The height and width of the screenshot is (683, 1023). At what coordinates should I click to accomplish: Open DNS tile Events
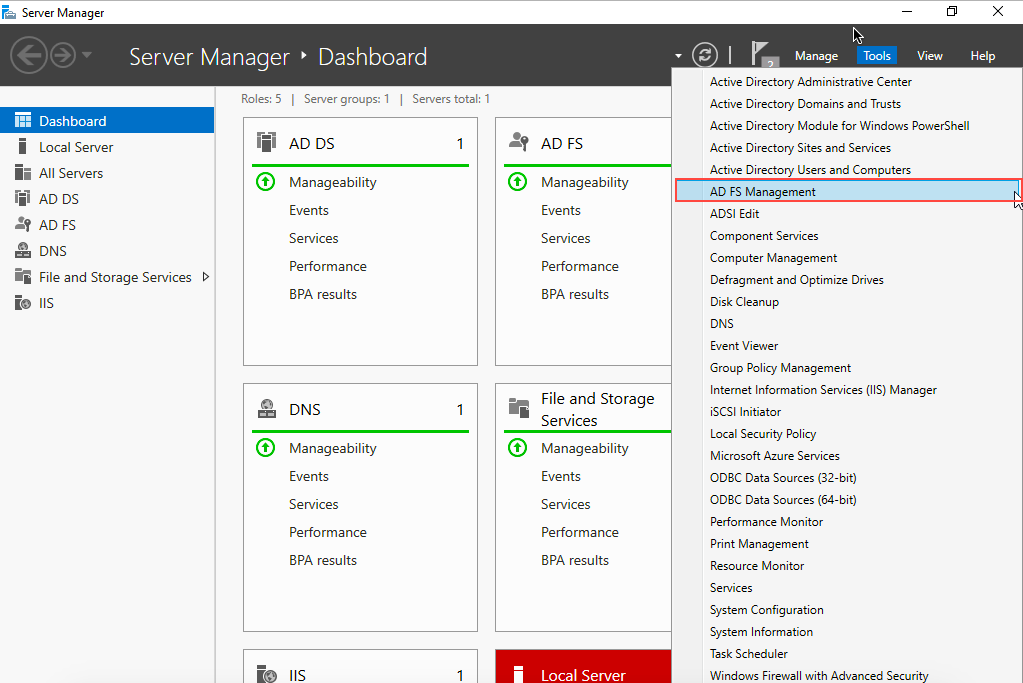[309, 476]
